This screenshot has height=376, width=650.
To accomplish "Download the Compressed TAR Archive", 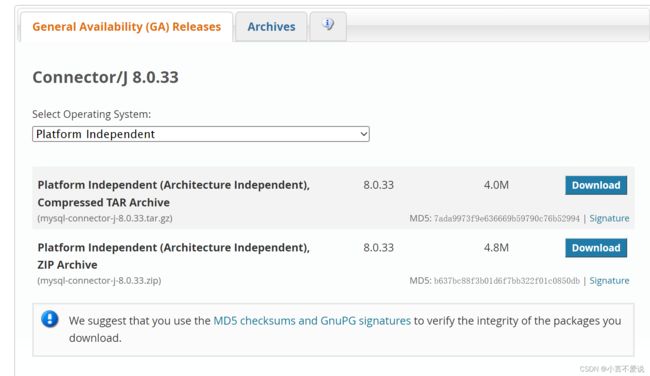I will pos(596,185).
